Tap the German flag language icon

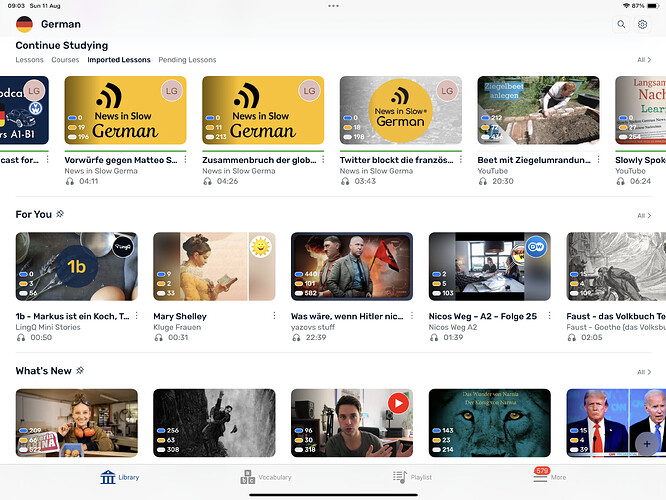pyautogui.click(x=24, y=24)
